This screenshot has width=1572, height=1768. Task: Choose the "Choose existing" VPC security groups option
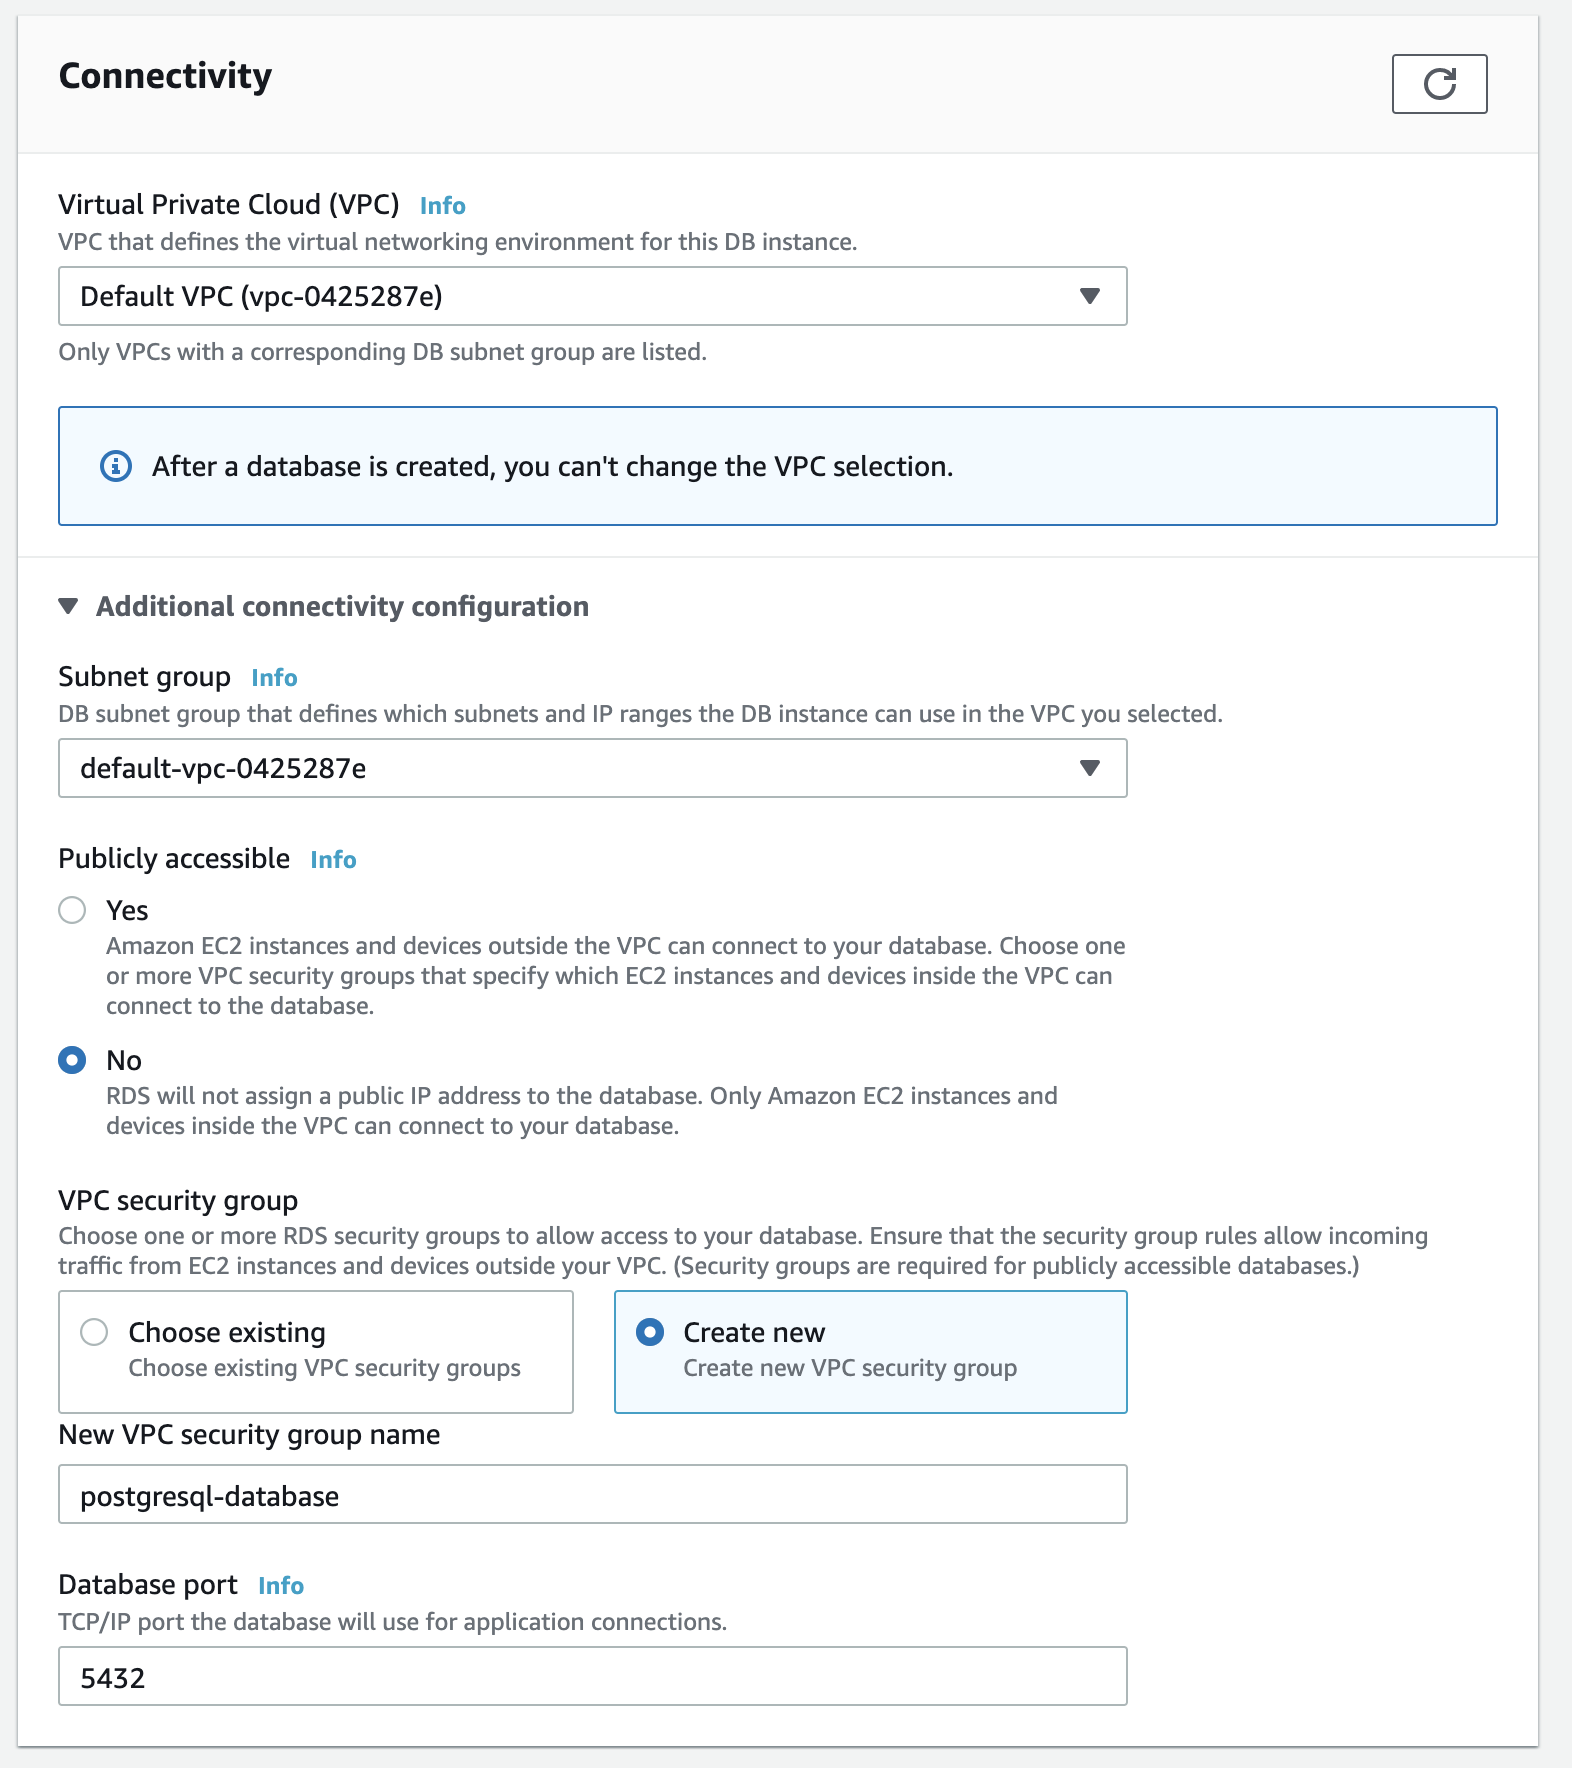pos(94,1333)
